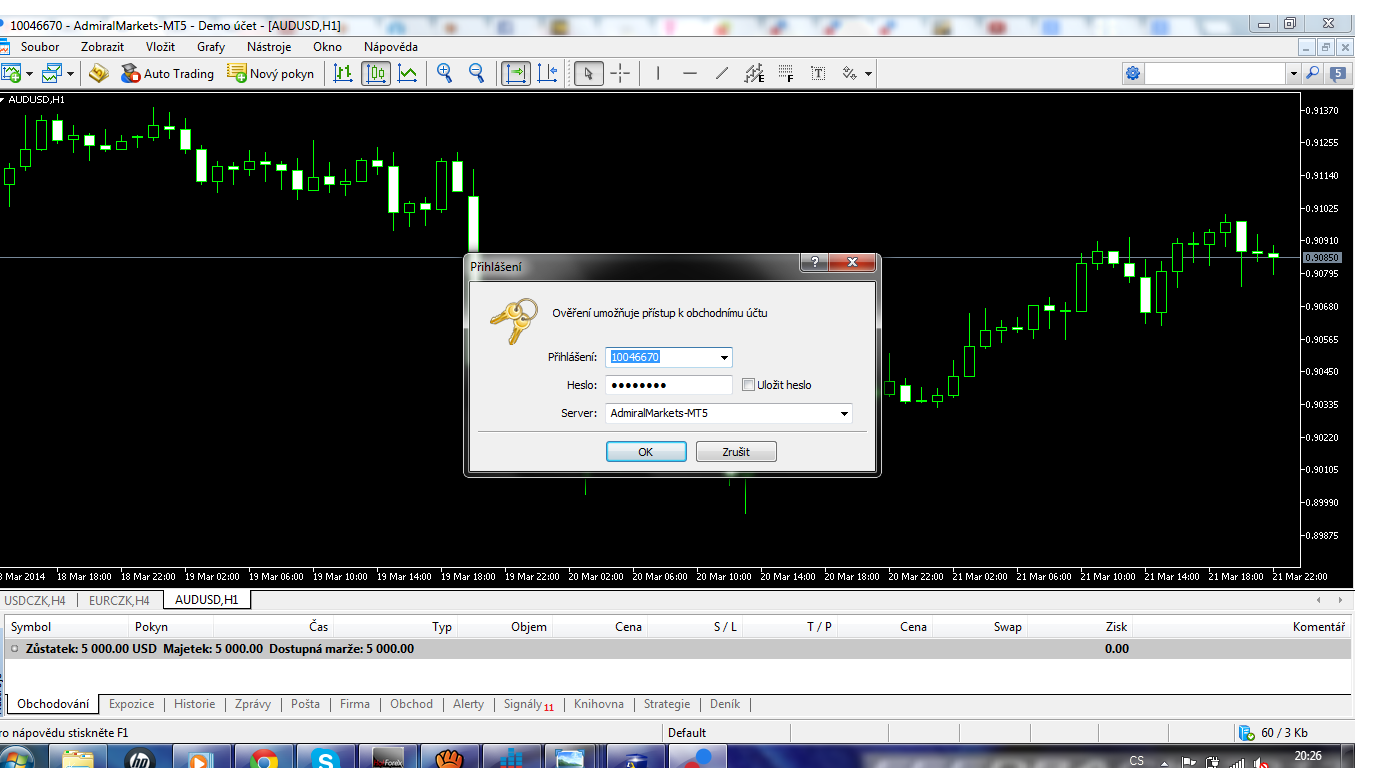Expand the Server AdmiralMarkets-MT5 dropdown
The height and width of the screenshot is (768, 1374).
844,413
